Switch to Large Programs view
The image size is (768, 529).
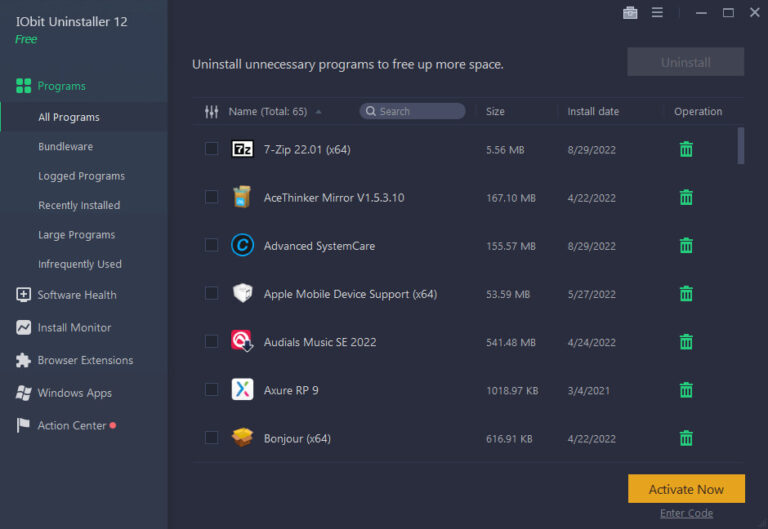(x=76, y=235)
